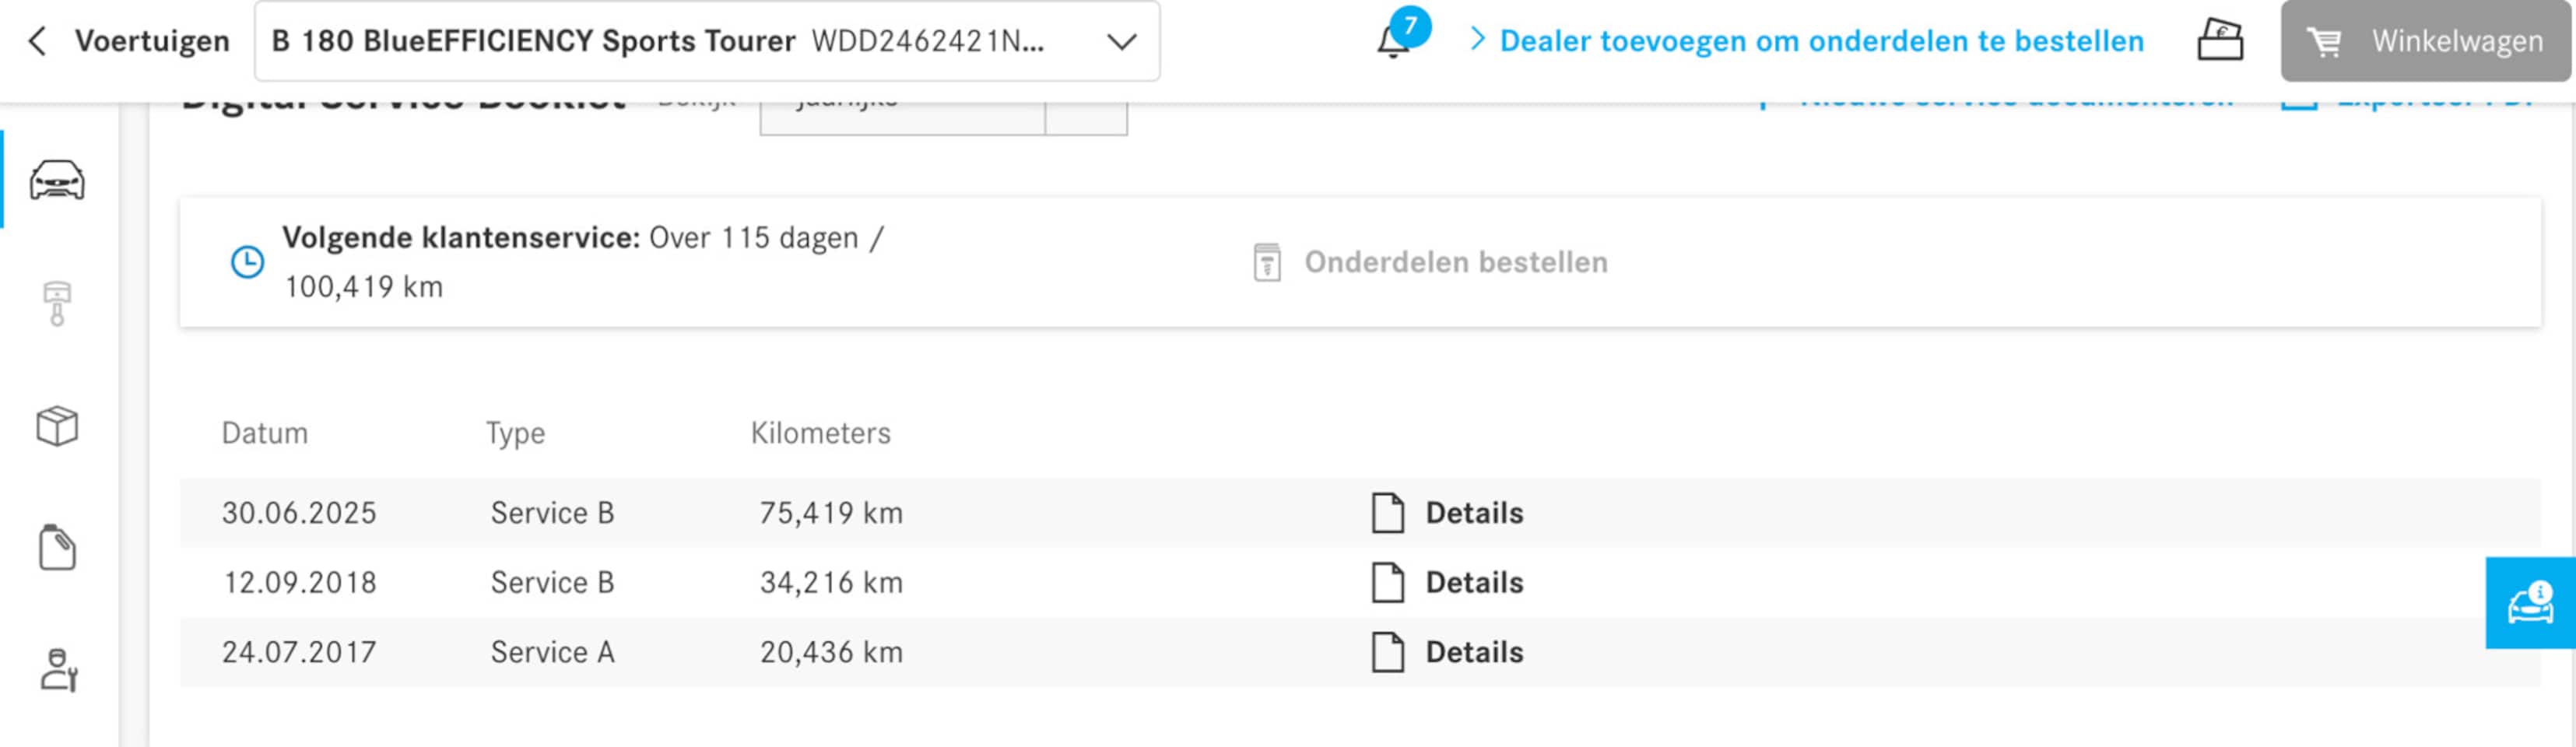This screenshot has width=2576, height=747.
Task: Expand the partially hidden jaarlijks dropdown
Action: [1085, 117]
